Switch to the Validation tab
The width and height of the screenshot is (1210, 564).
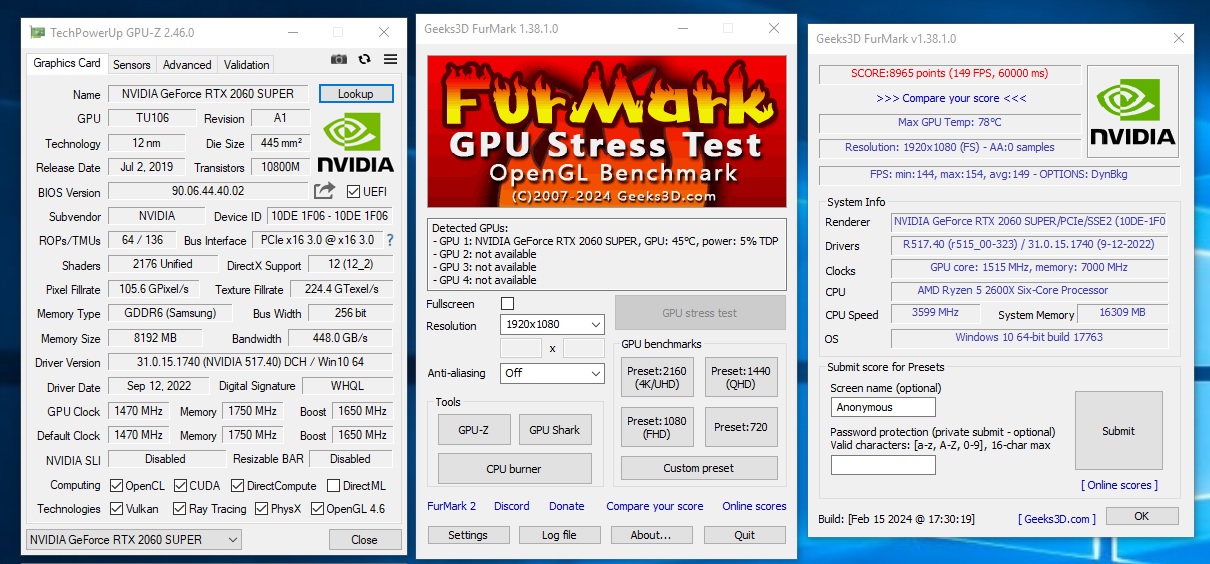tap(246, 65)
